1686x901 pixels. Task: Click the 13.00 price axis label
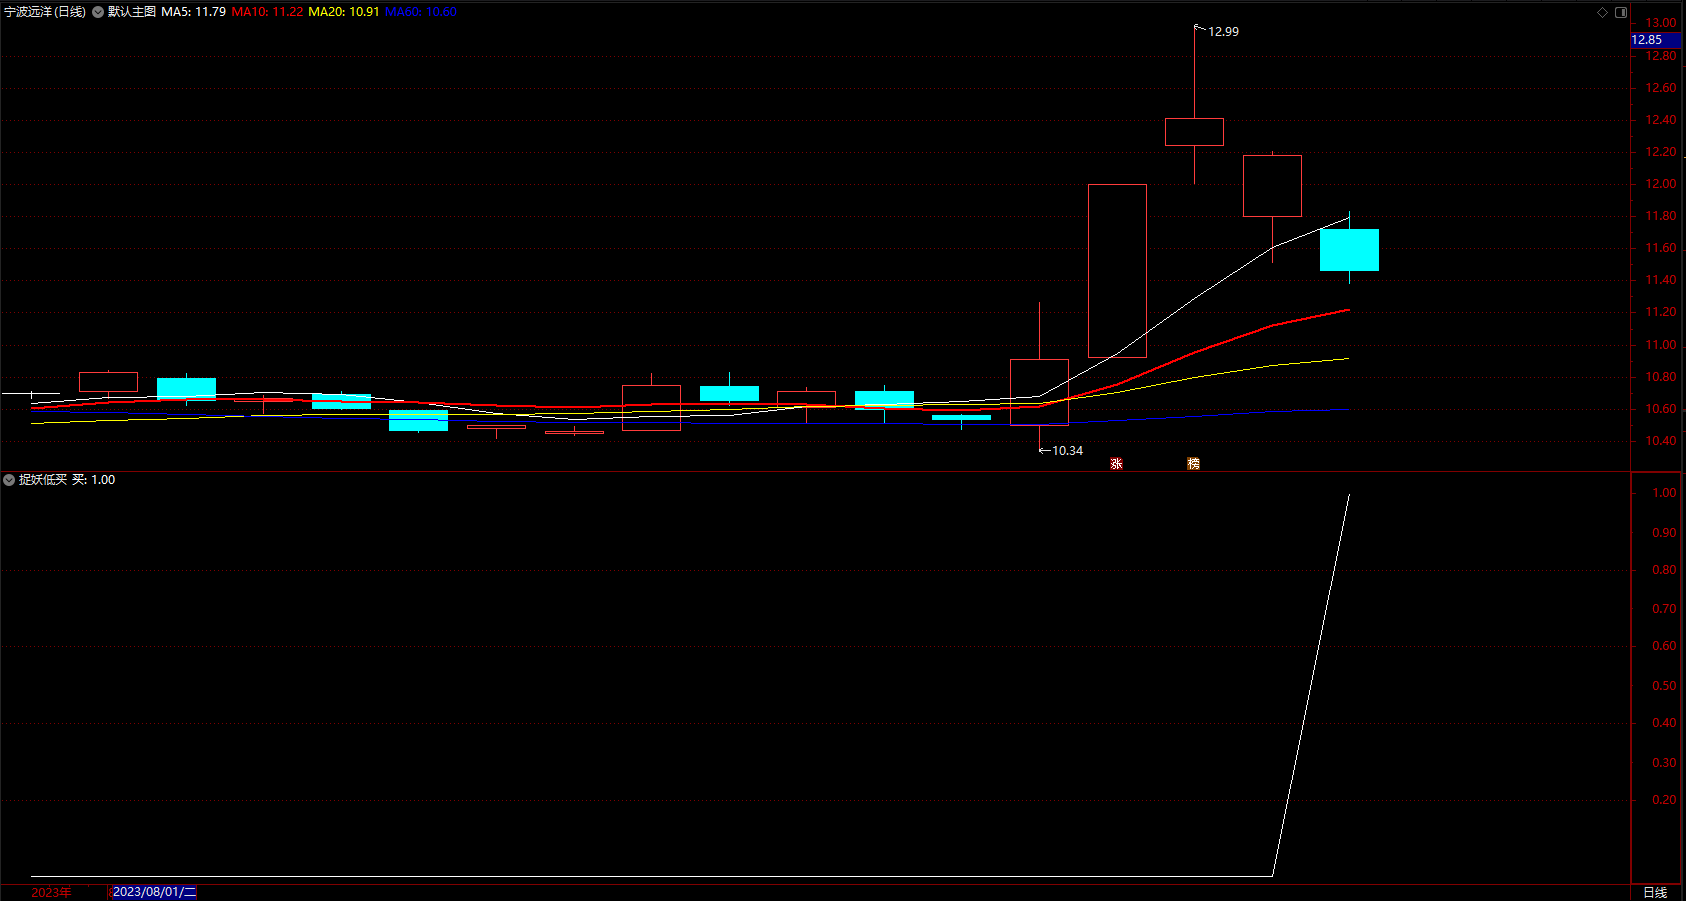coord(1661,23)
